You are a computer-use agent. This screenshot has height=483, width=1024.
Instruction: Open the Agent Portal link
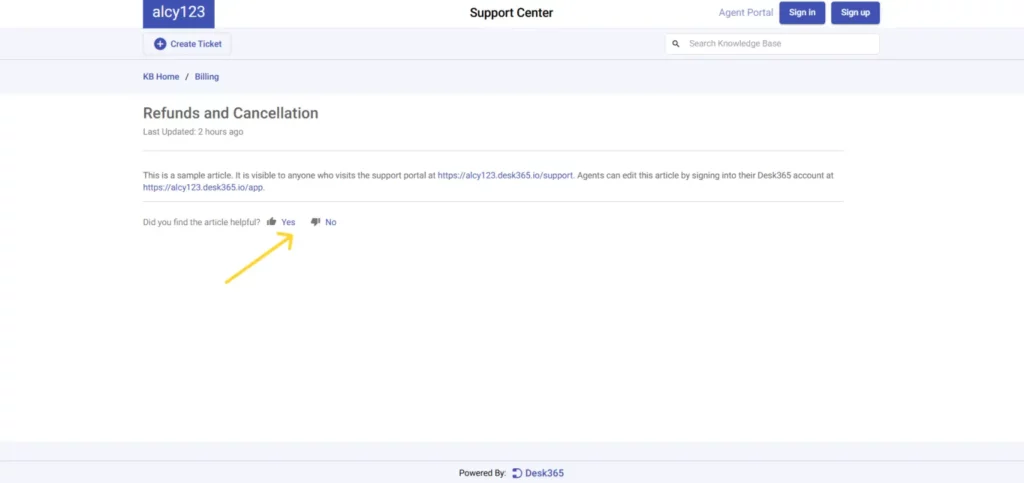(745, 13)
